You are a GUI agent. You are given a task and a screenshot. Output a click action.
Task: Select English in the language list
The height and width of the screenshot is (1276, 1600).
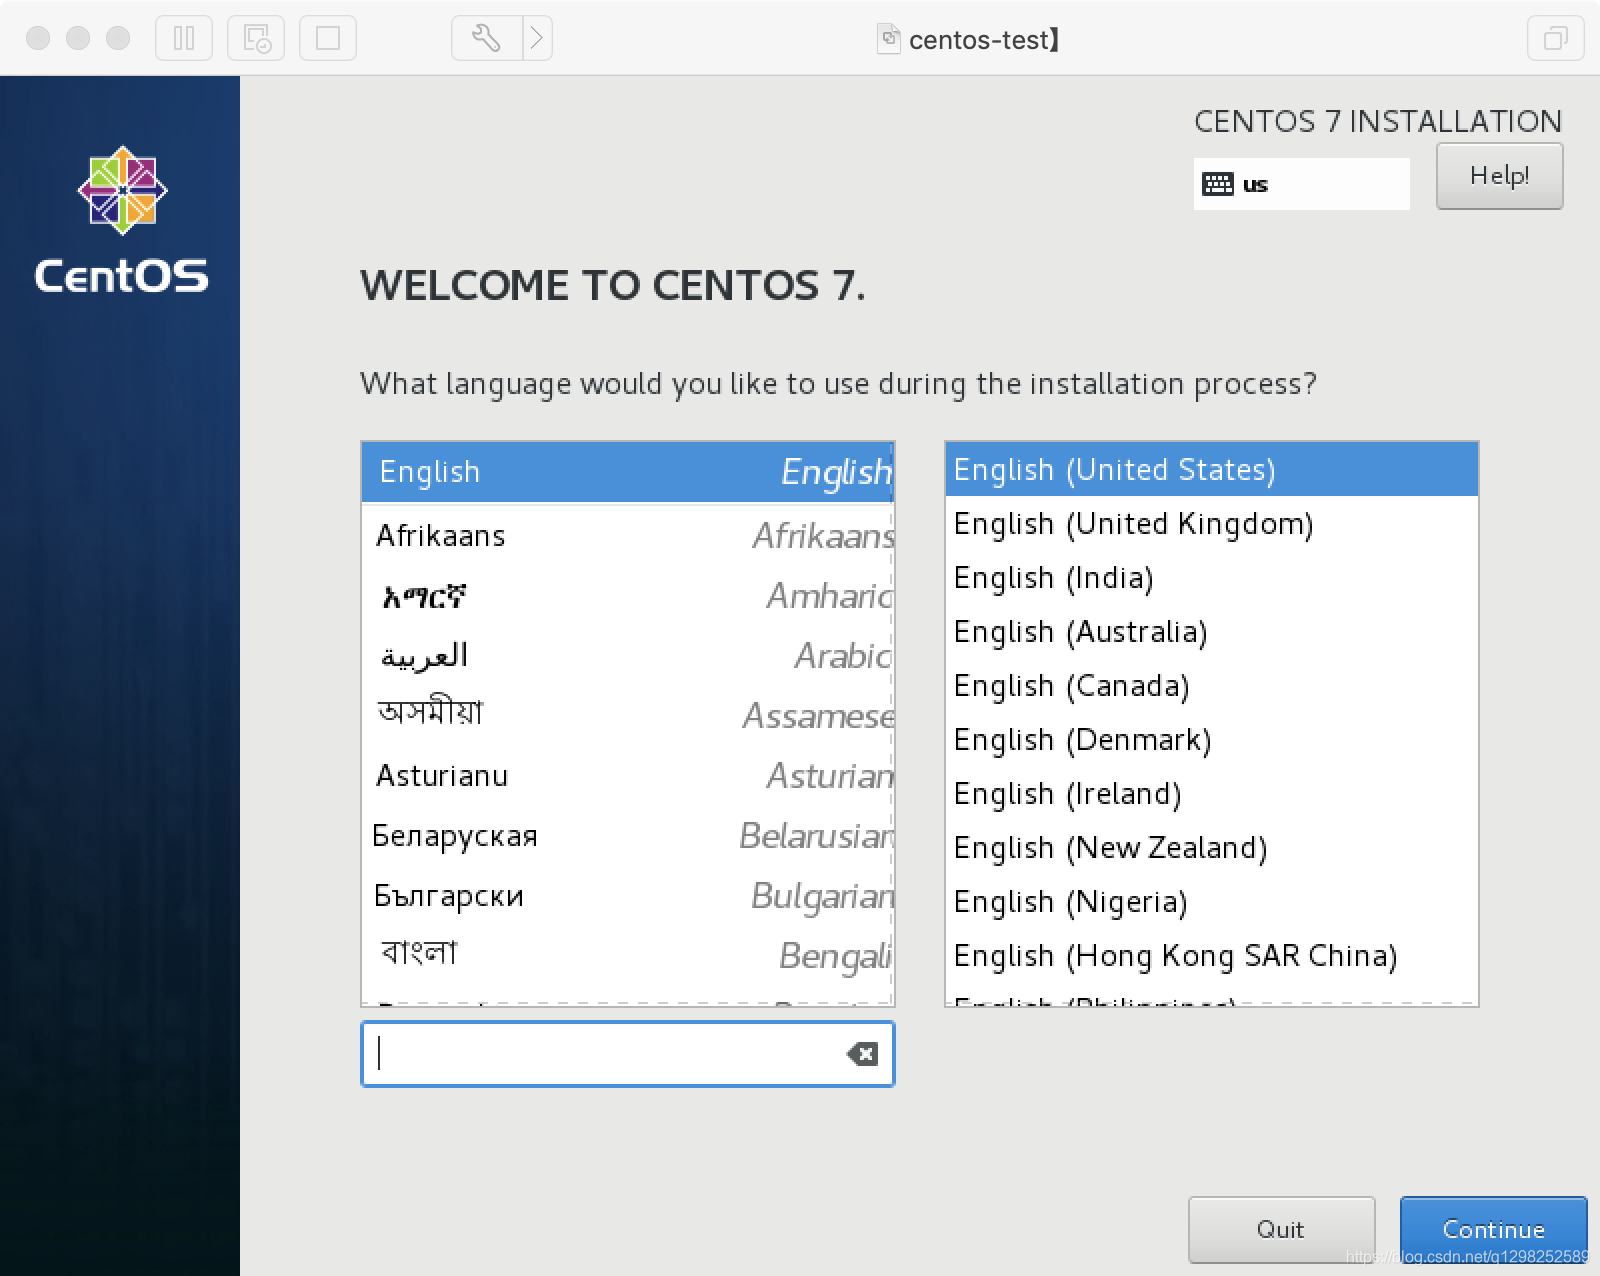coord(627,472)
